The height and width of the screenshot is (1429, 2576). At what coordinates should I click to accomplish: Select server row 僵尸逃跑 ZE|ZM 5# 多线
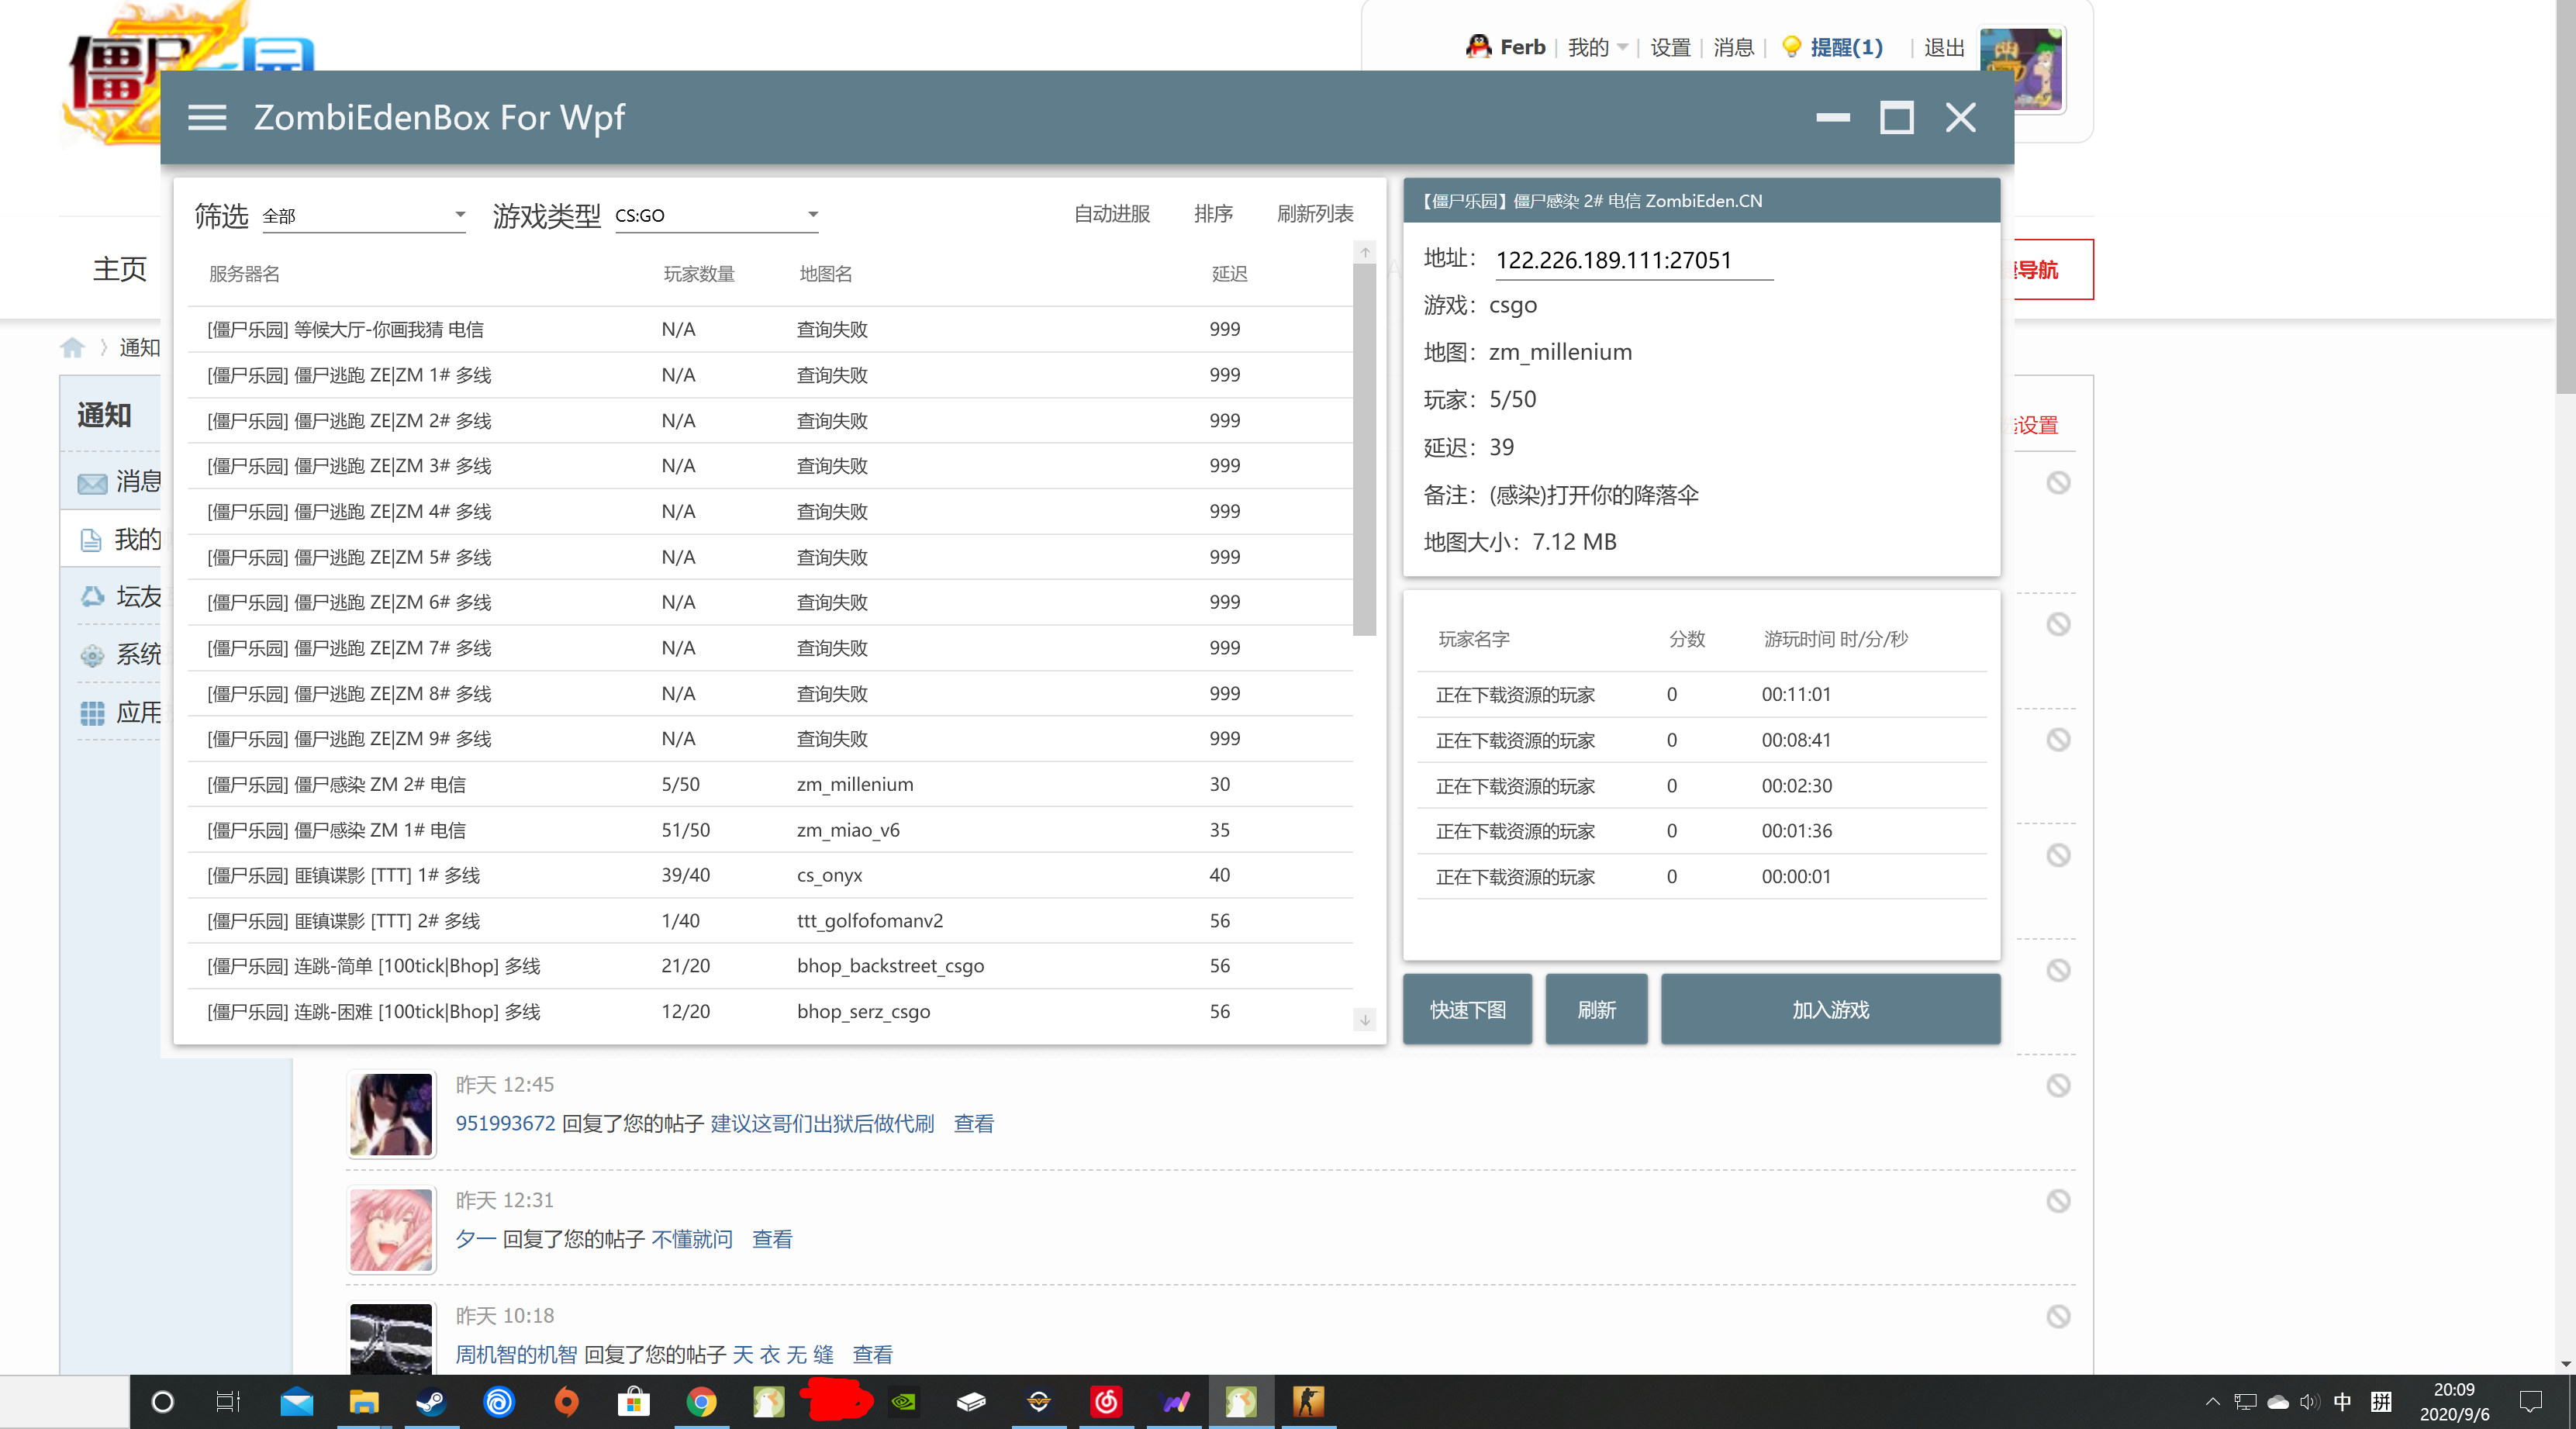(x=770, y=557)
